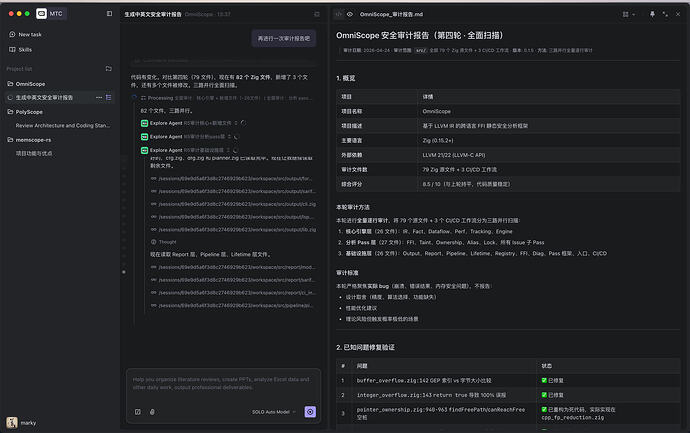The image size is (690, 433).
Task: Start a New task
Action: pyautogui.click(x=26, y=34)
